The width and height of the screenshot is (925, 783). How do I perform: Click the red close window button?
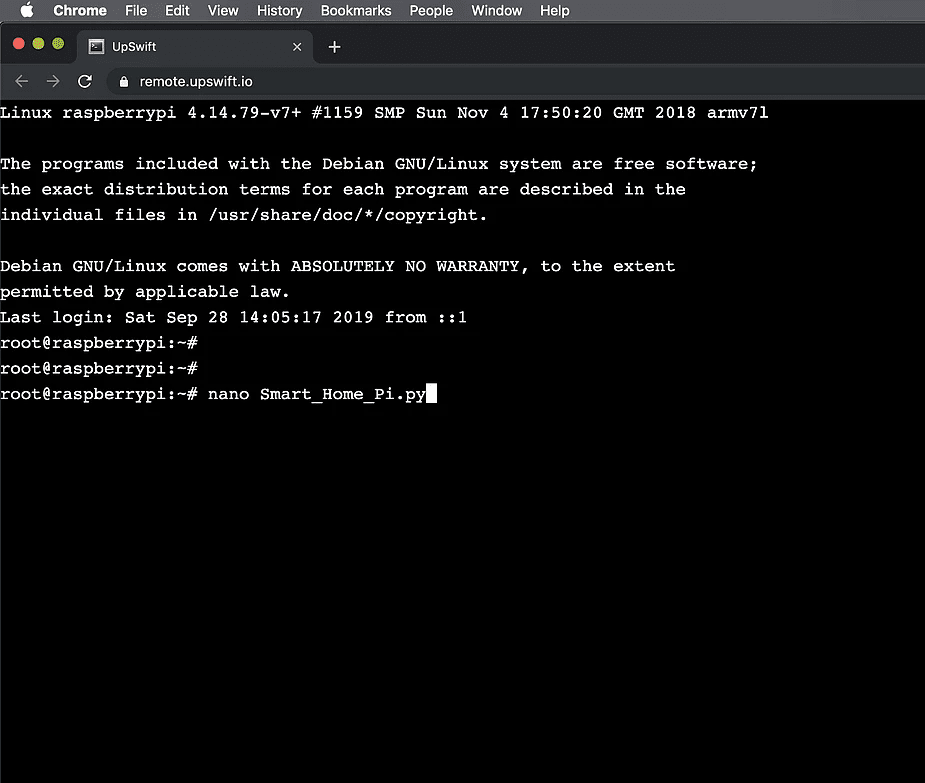pos(19,44)
